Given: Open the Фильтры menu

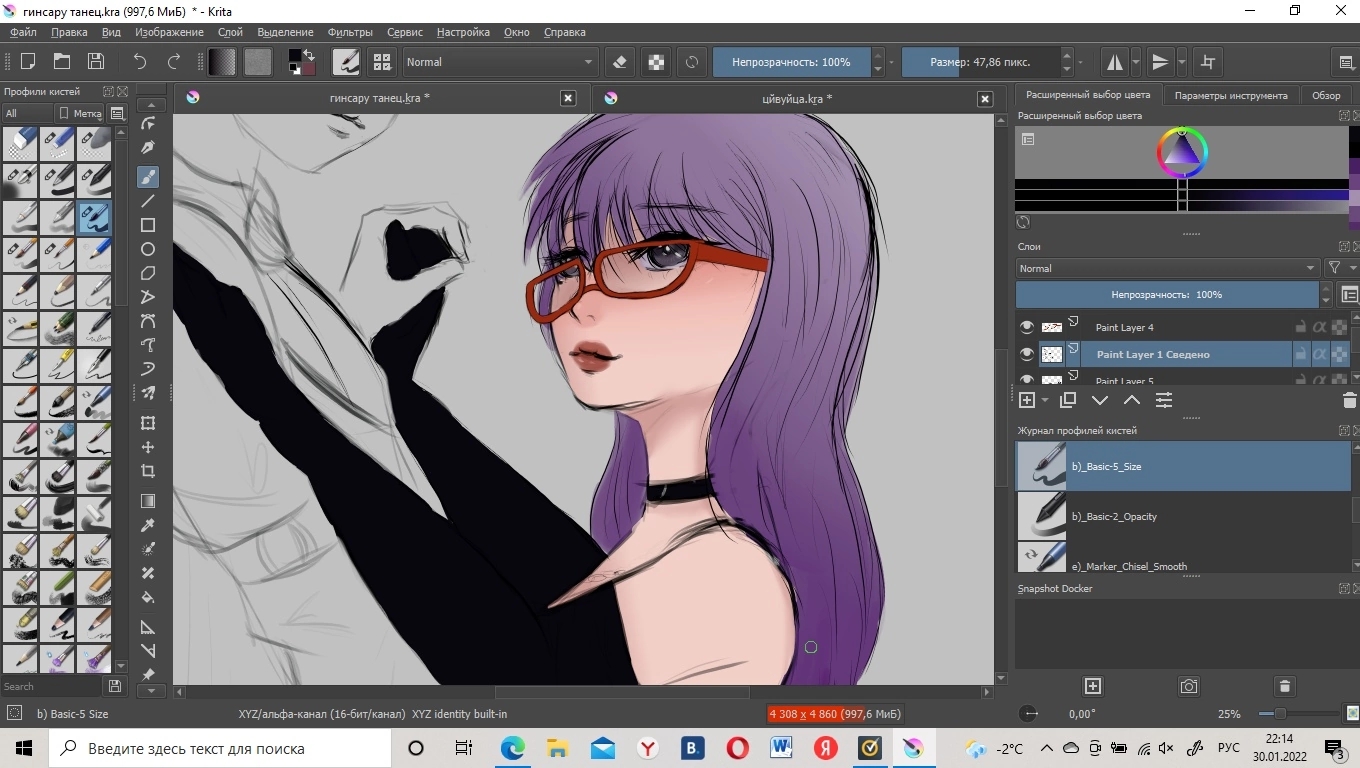Looking at the screenshot, I should tap(350, 32).
